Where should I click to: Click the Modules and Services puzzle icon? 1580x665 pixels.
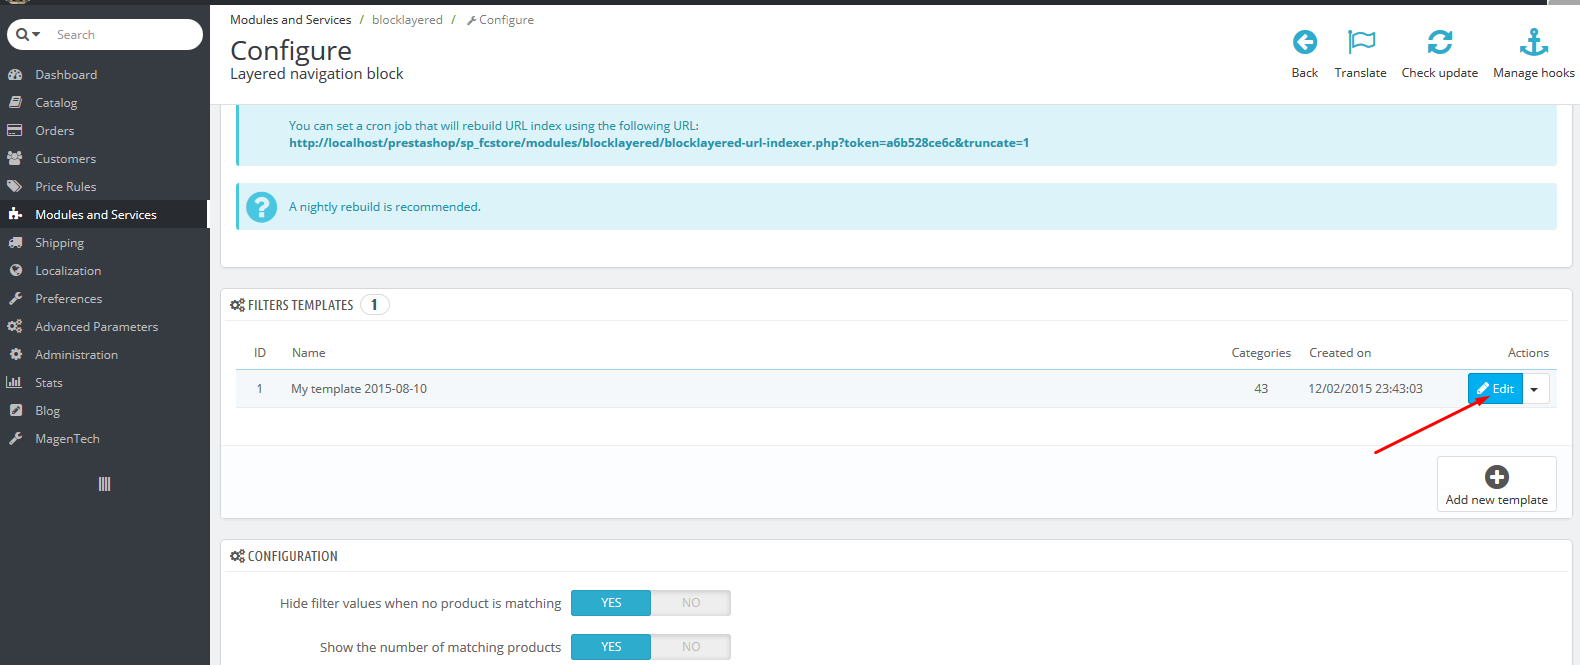15,214
